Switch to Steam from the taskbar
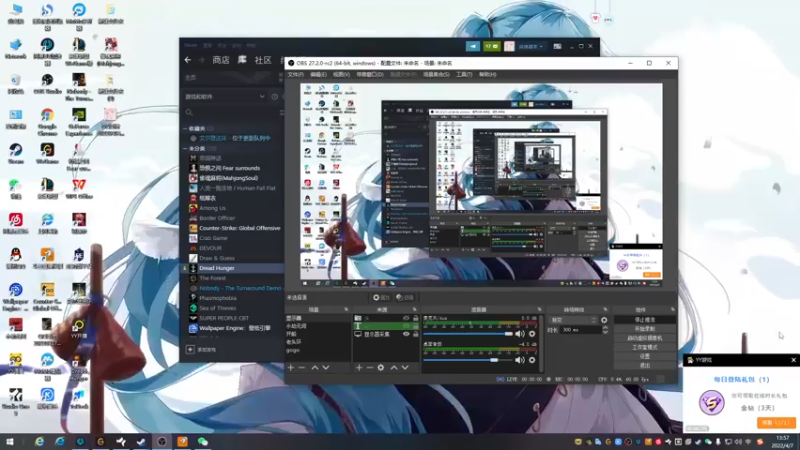This screenshot has width=800, height=450. tap(141, 442)
